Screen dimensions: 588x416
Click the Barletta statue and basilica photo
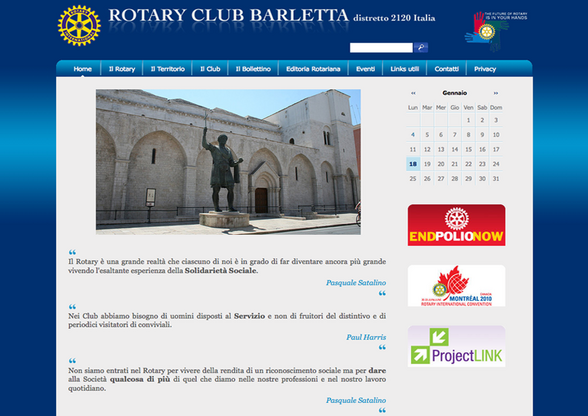click(x=228, y=162)
